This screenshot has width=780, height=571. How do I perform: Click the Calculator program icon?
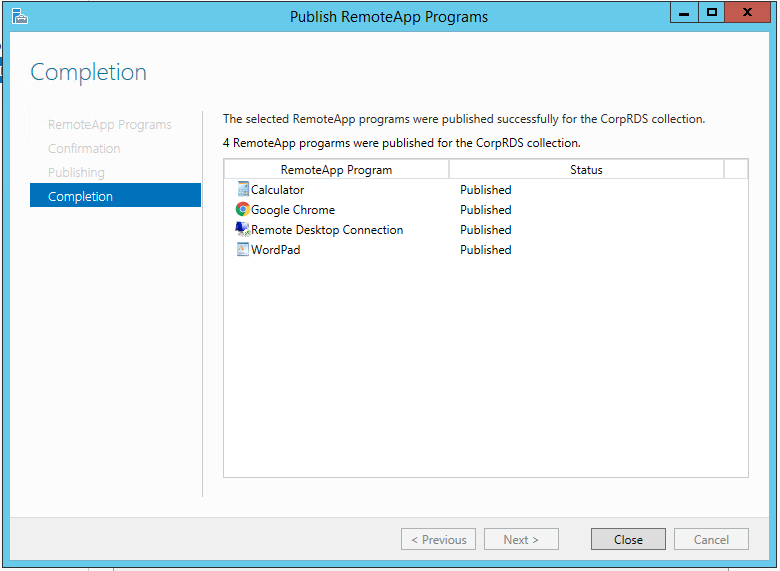pyautogui.click(x=242, y=190)
